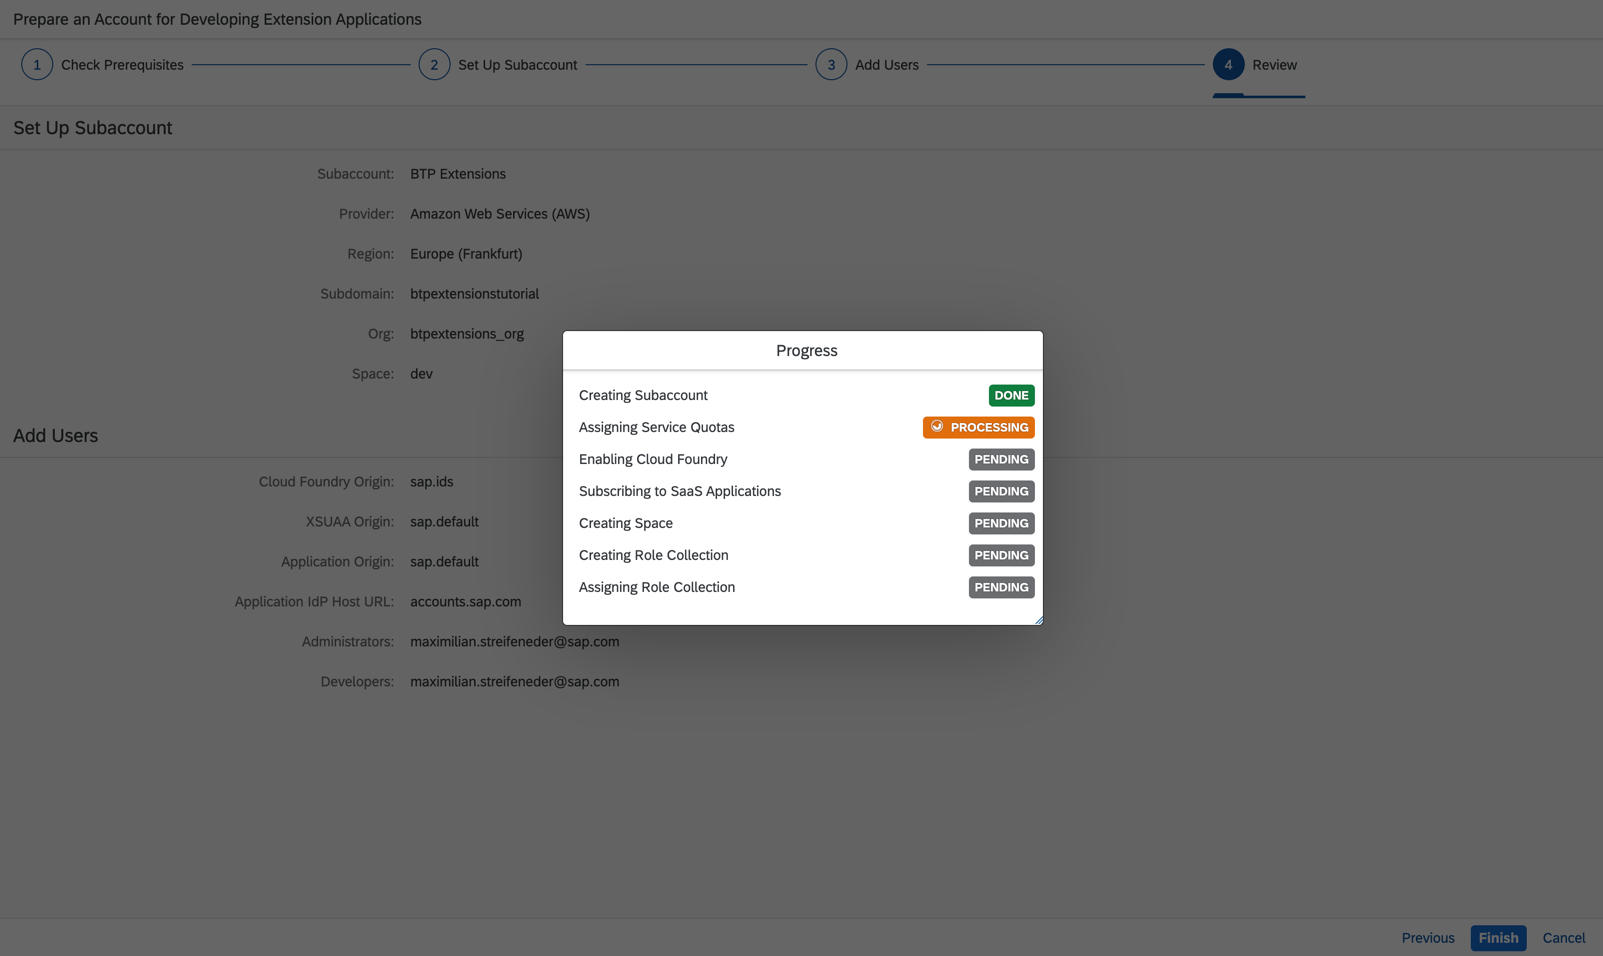
Task: Click Cloud Foundry Origin value sap.ids
Action: click(432, 482)
